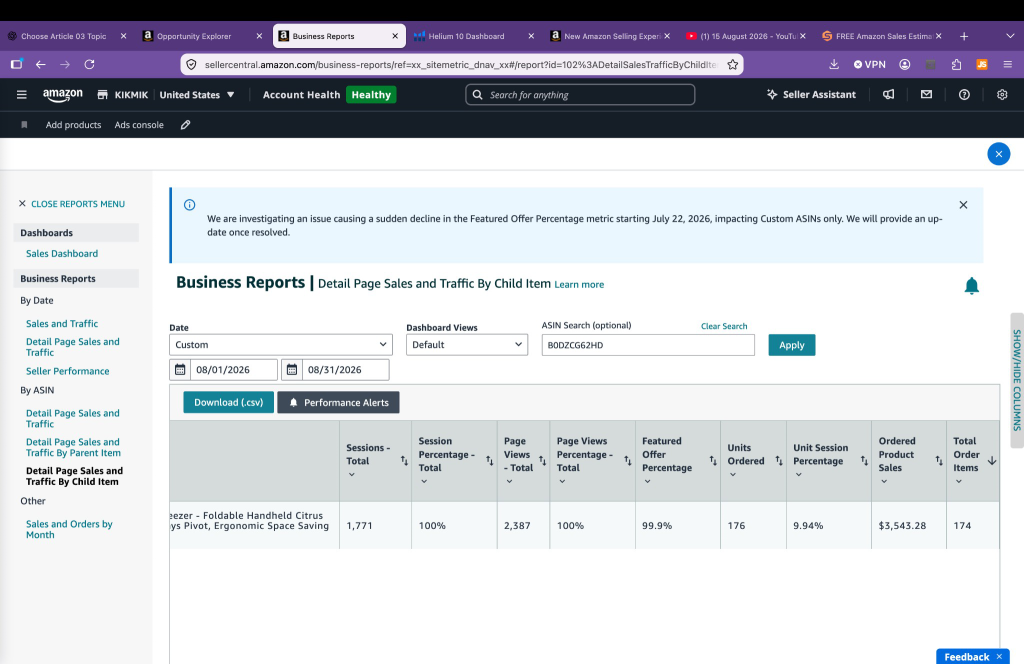1024x664 pixels.
Task: Click the start date field 08/01/2026
Action: [x=234, y=370]
